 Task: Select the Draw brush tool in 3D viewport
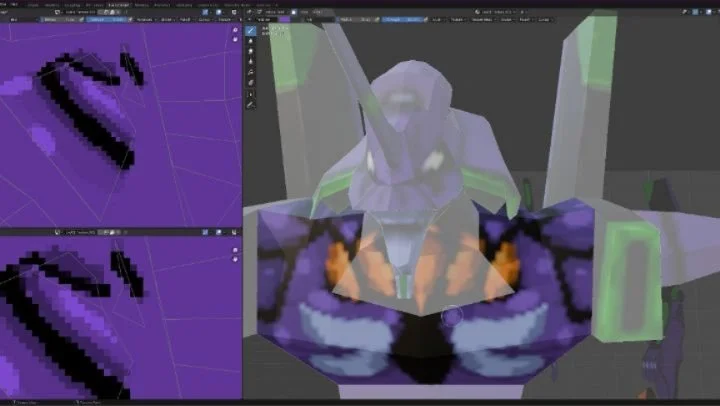tap(250, 31)
